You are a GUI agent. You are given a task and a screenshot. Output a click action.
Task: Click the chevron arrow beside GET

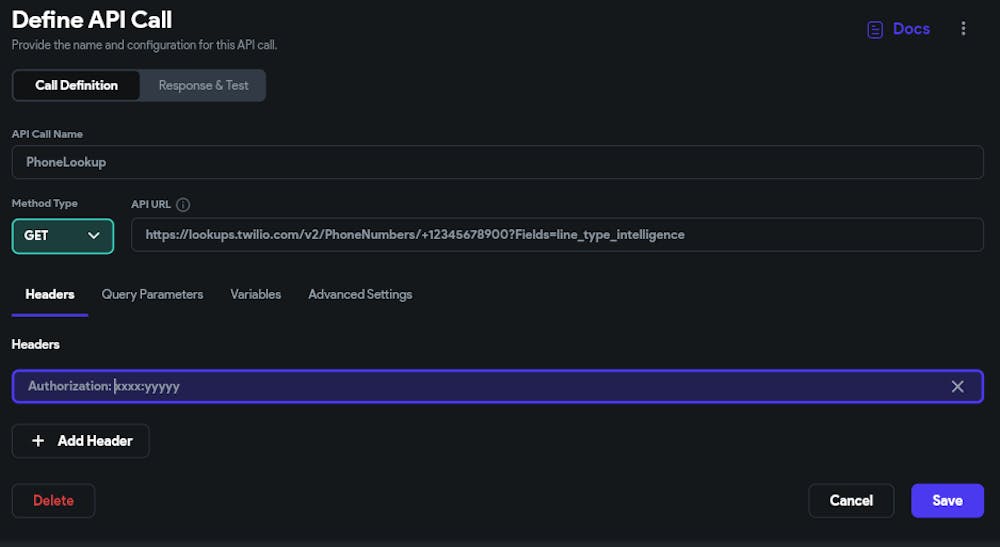click(94, 236)
